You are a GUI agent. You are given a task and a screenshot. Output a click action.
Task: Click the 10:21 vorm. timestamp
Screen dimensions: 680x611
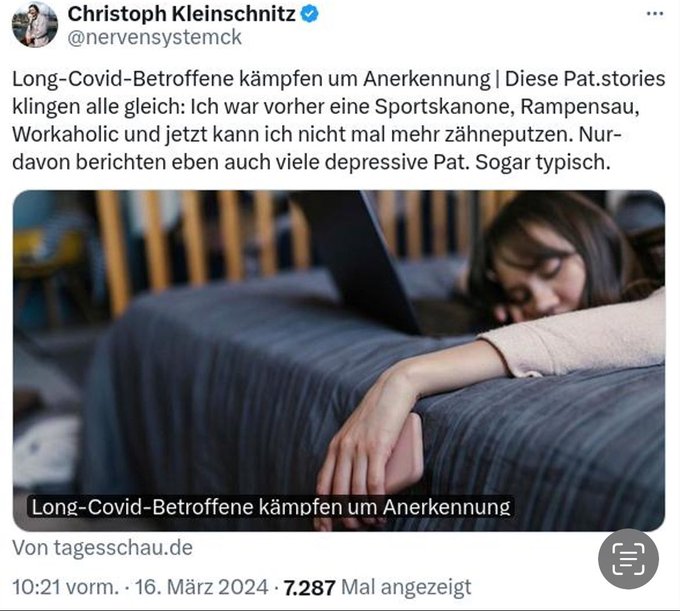pos(65,588)
